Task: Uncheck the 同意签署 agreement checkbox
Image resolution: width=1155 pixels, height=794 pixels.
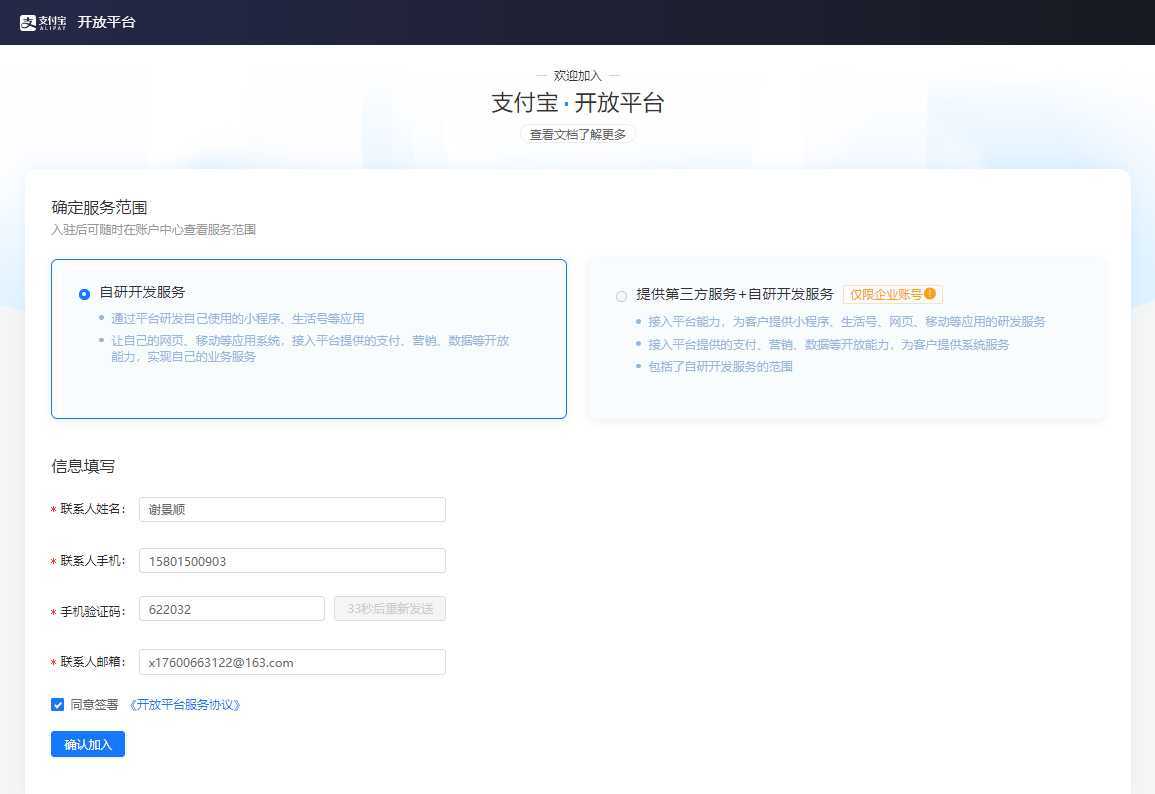Action: (57, 705)
